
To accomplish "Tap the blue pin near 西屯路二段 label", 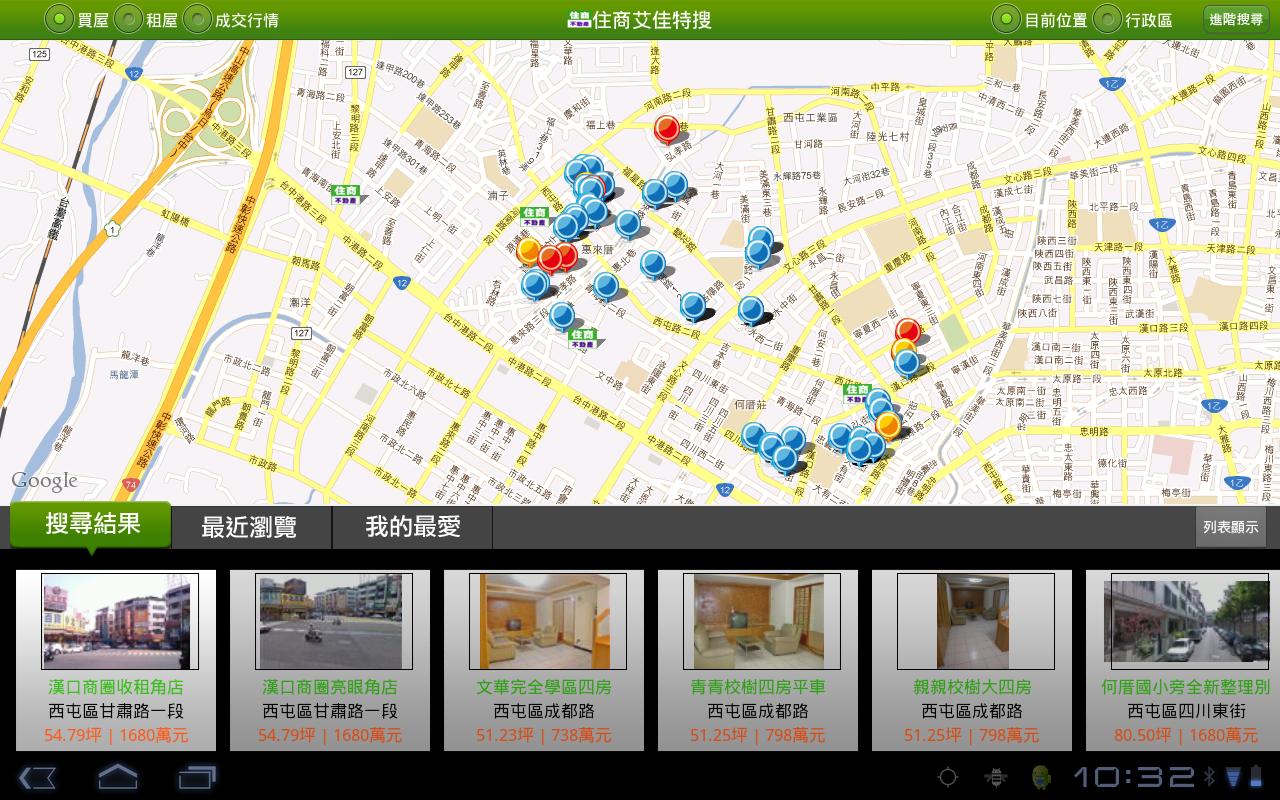I will (x=692, y=305).
